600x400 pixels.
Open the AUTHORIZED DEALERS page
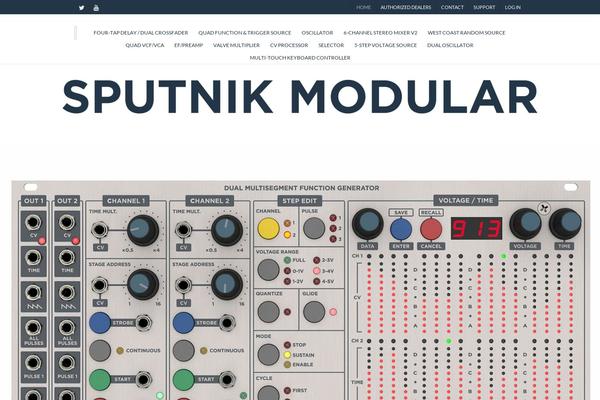pyautogui.click(x=406, y=7)
